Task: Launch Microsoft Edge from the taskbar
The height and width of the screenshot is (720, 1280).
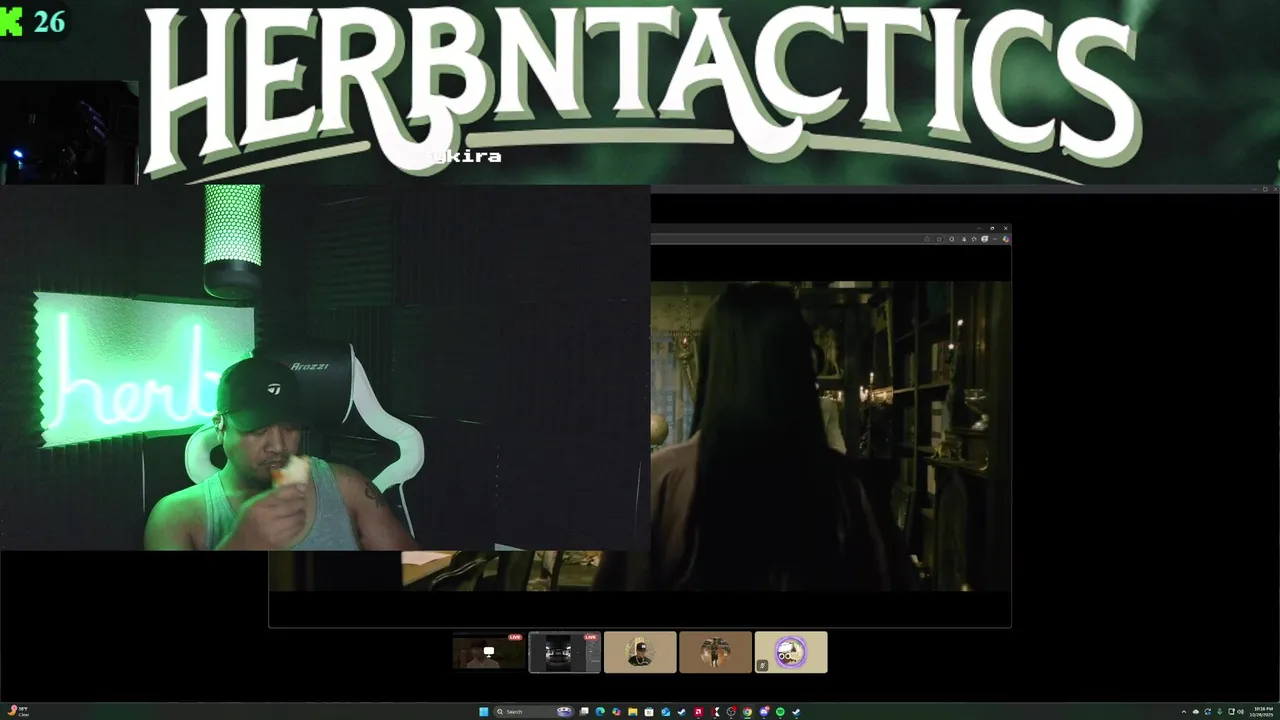Action: (600, 712)
